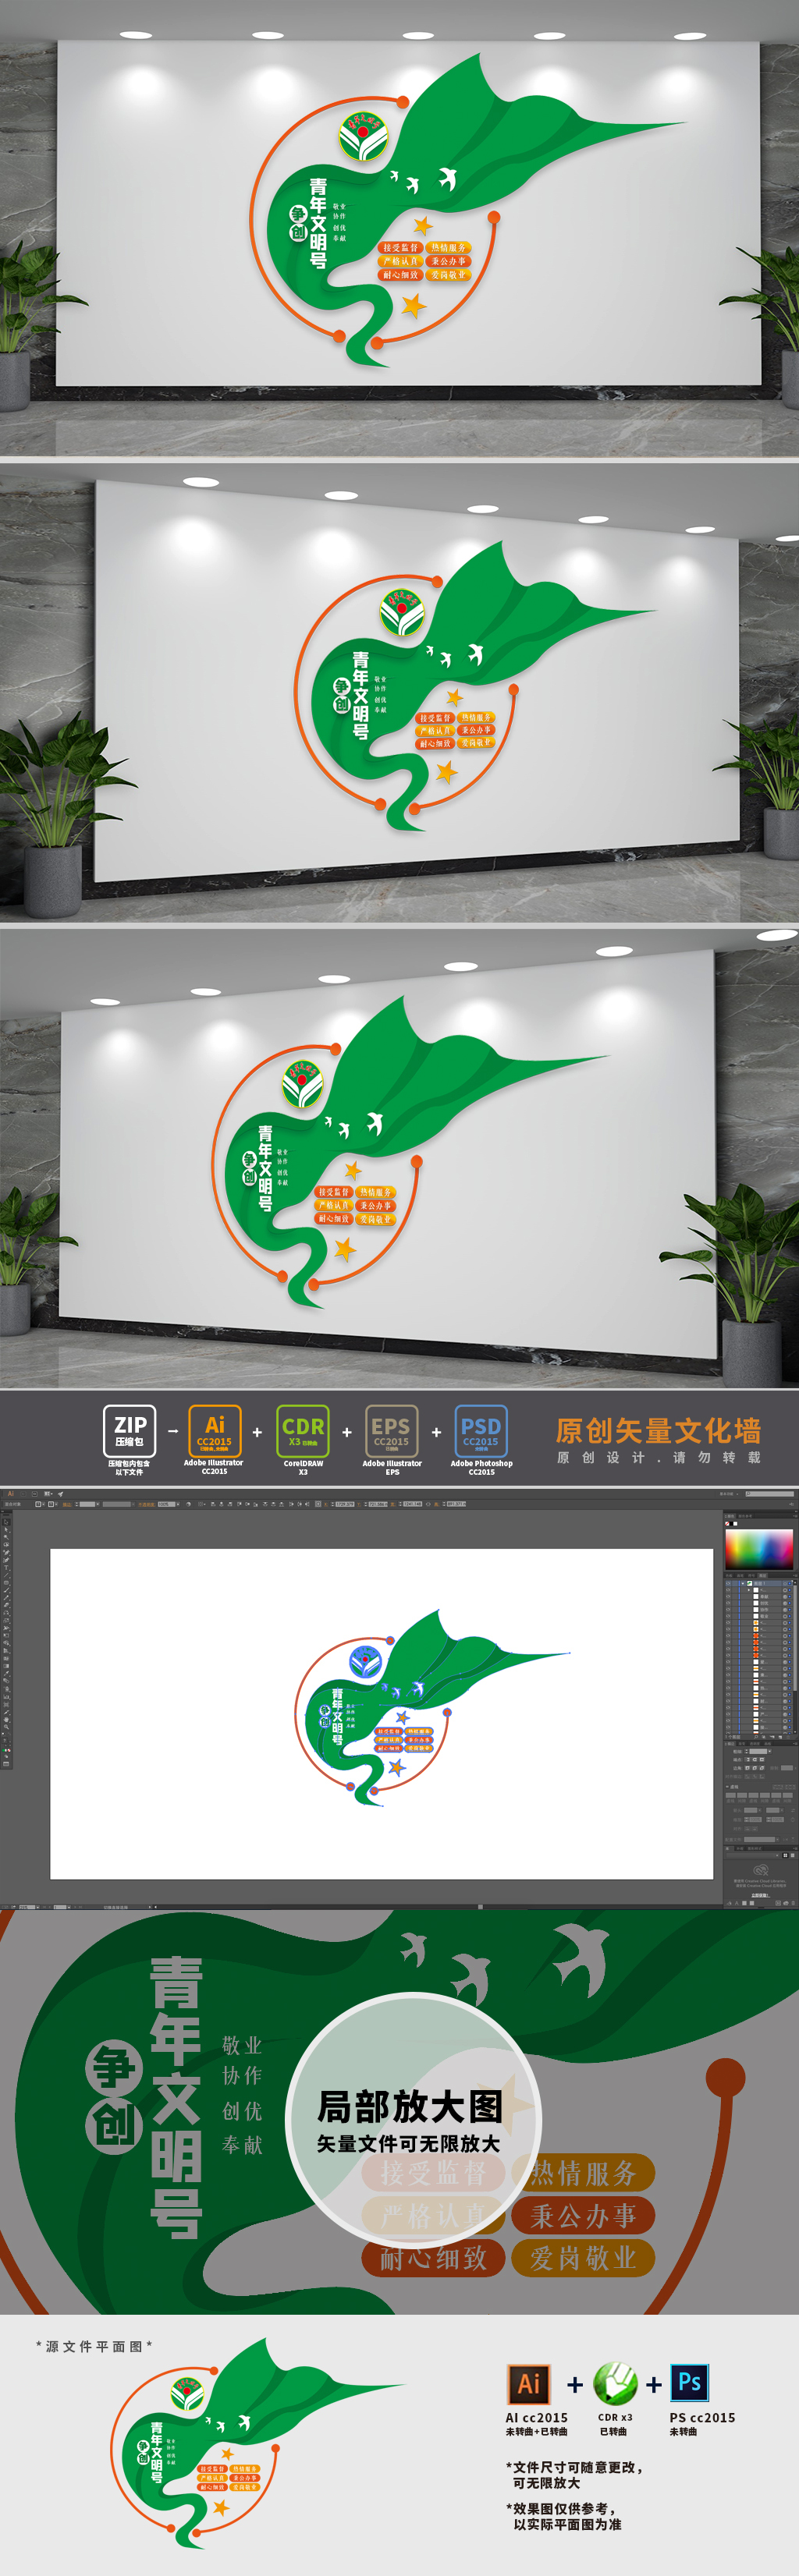
Task: Click the '压缩包内包含以下文件' caption under ZIP
Action: click(129, 1467)
